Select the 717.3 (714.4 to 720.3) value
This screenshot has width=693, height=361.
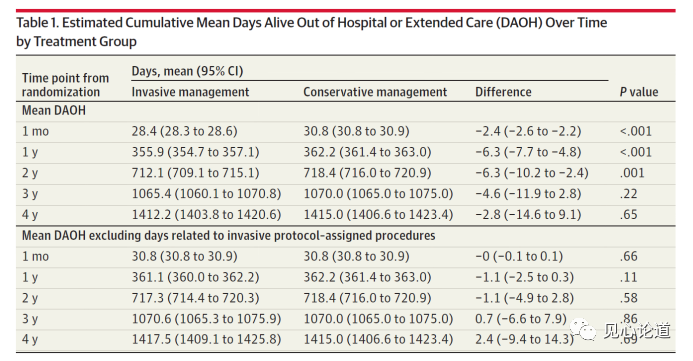[195, 298]
